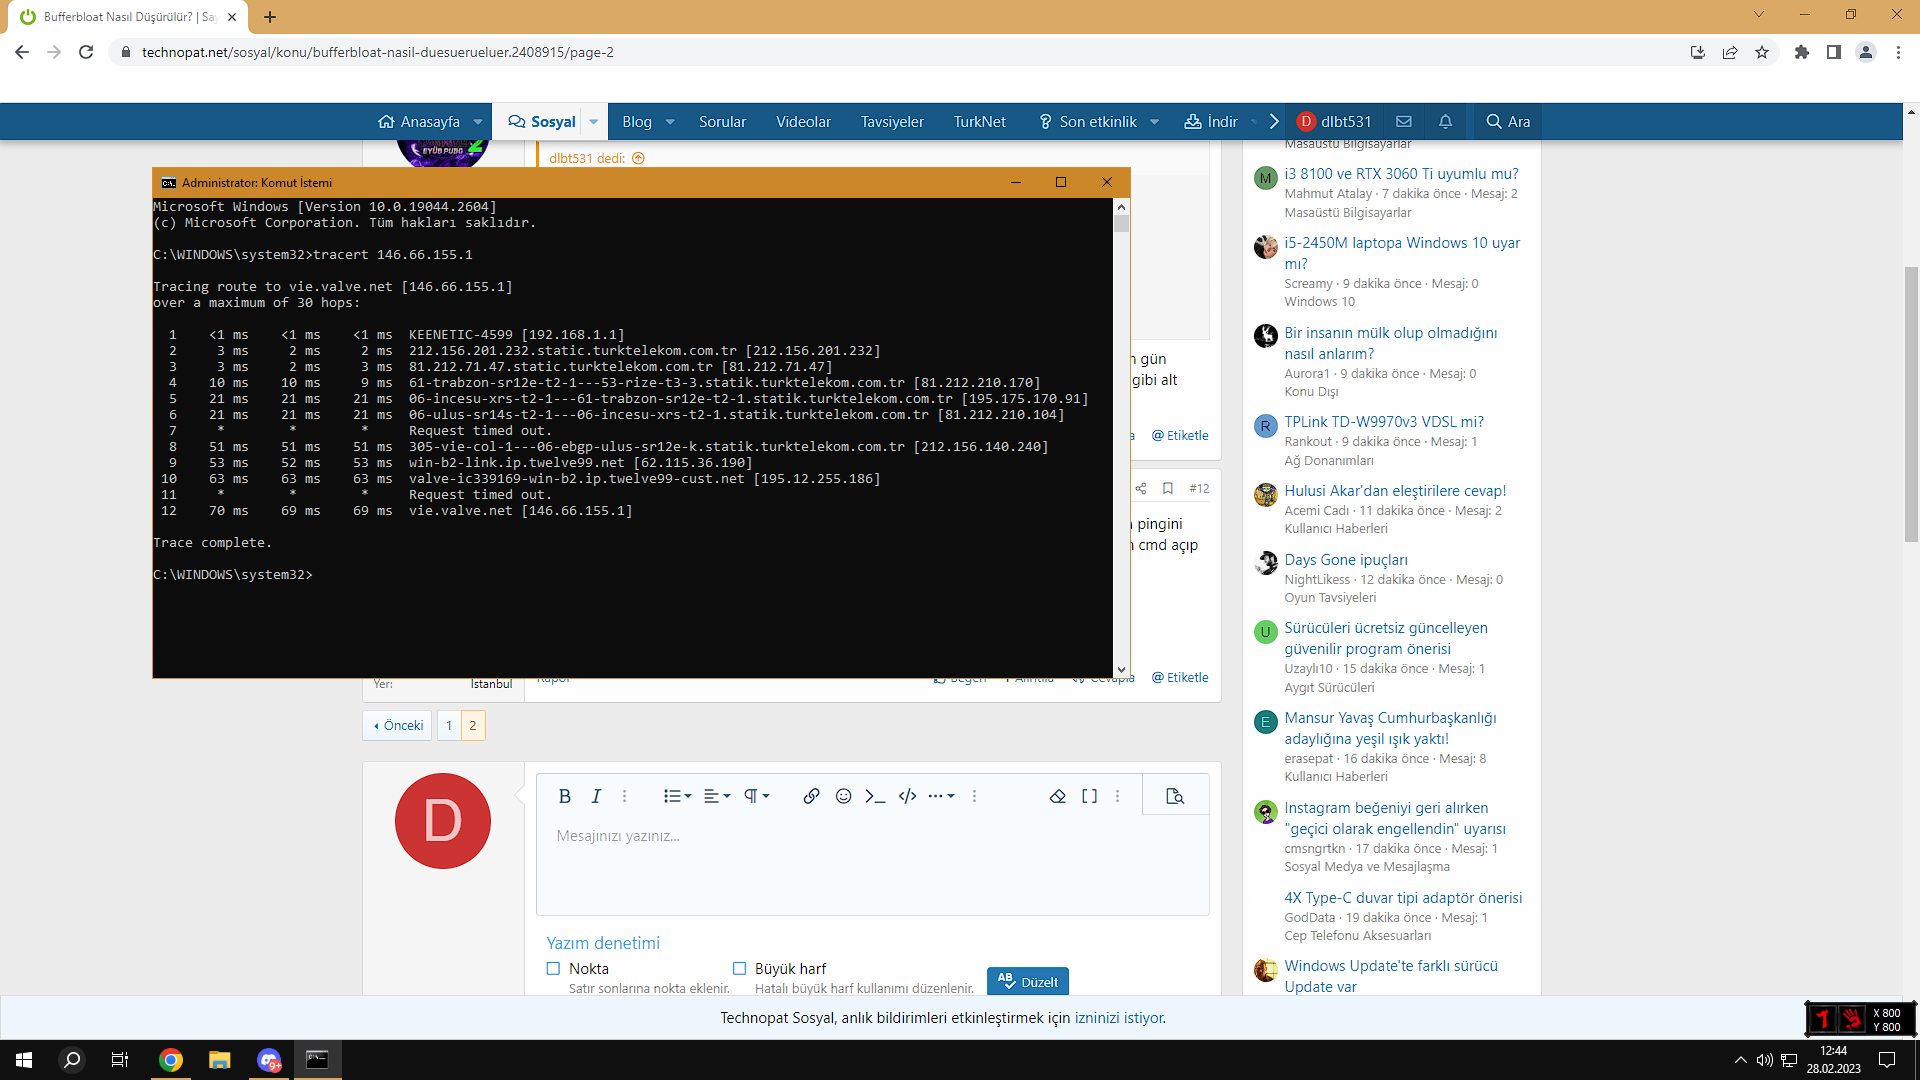The image size is (1920, 1080).
Task: Insert link using chain icon
Action: 811,796
